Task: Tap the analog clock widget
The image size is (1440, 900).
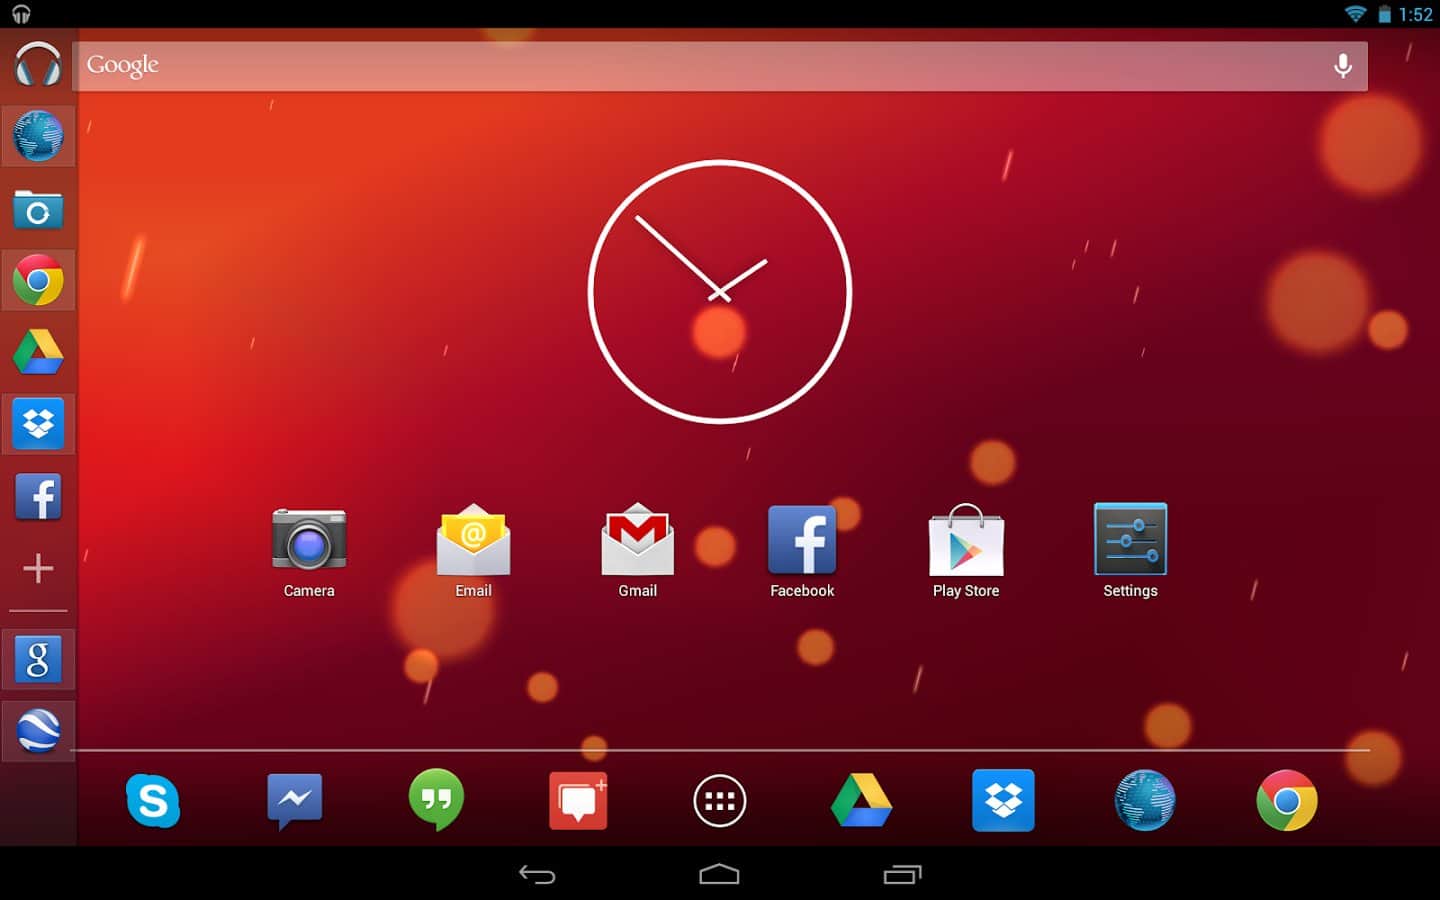Action: point(720,292)
